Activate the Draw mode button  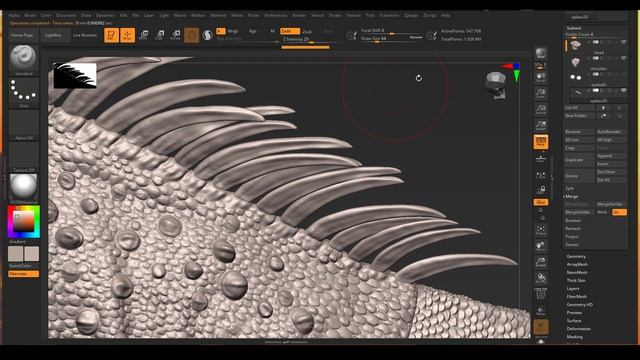click(x=127, y=35)
